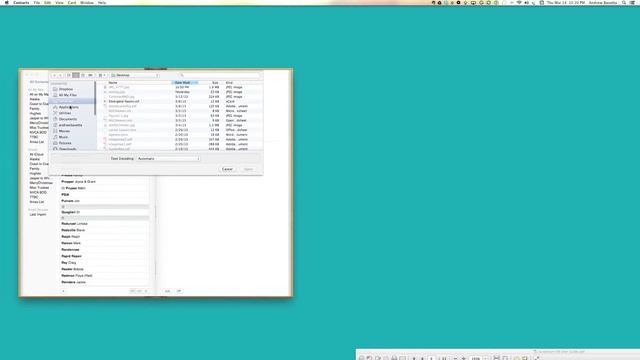Open the File menu
The width and height of the screenshot is (640, 360).
[37, 2]
